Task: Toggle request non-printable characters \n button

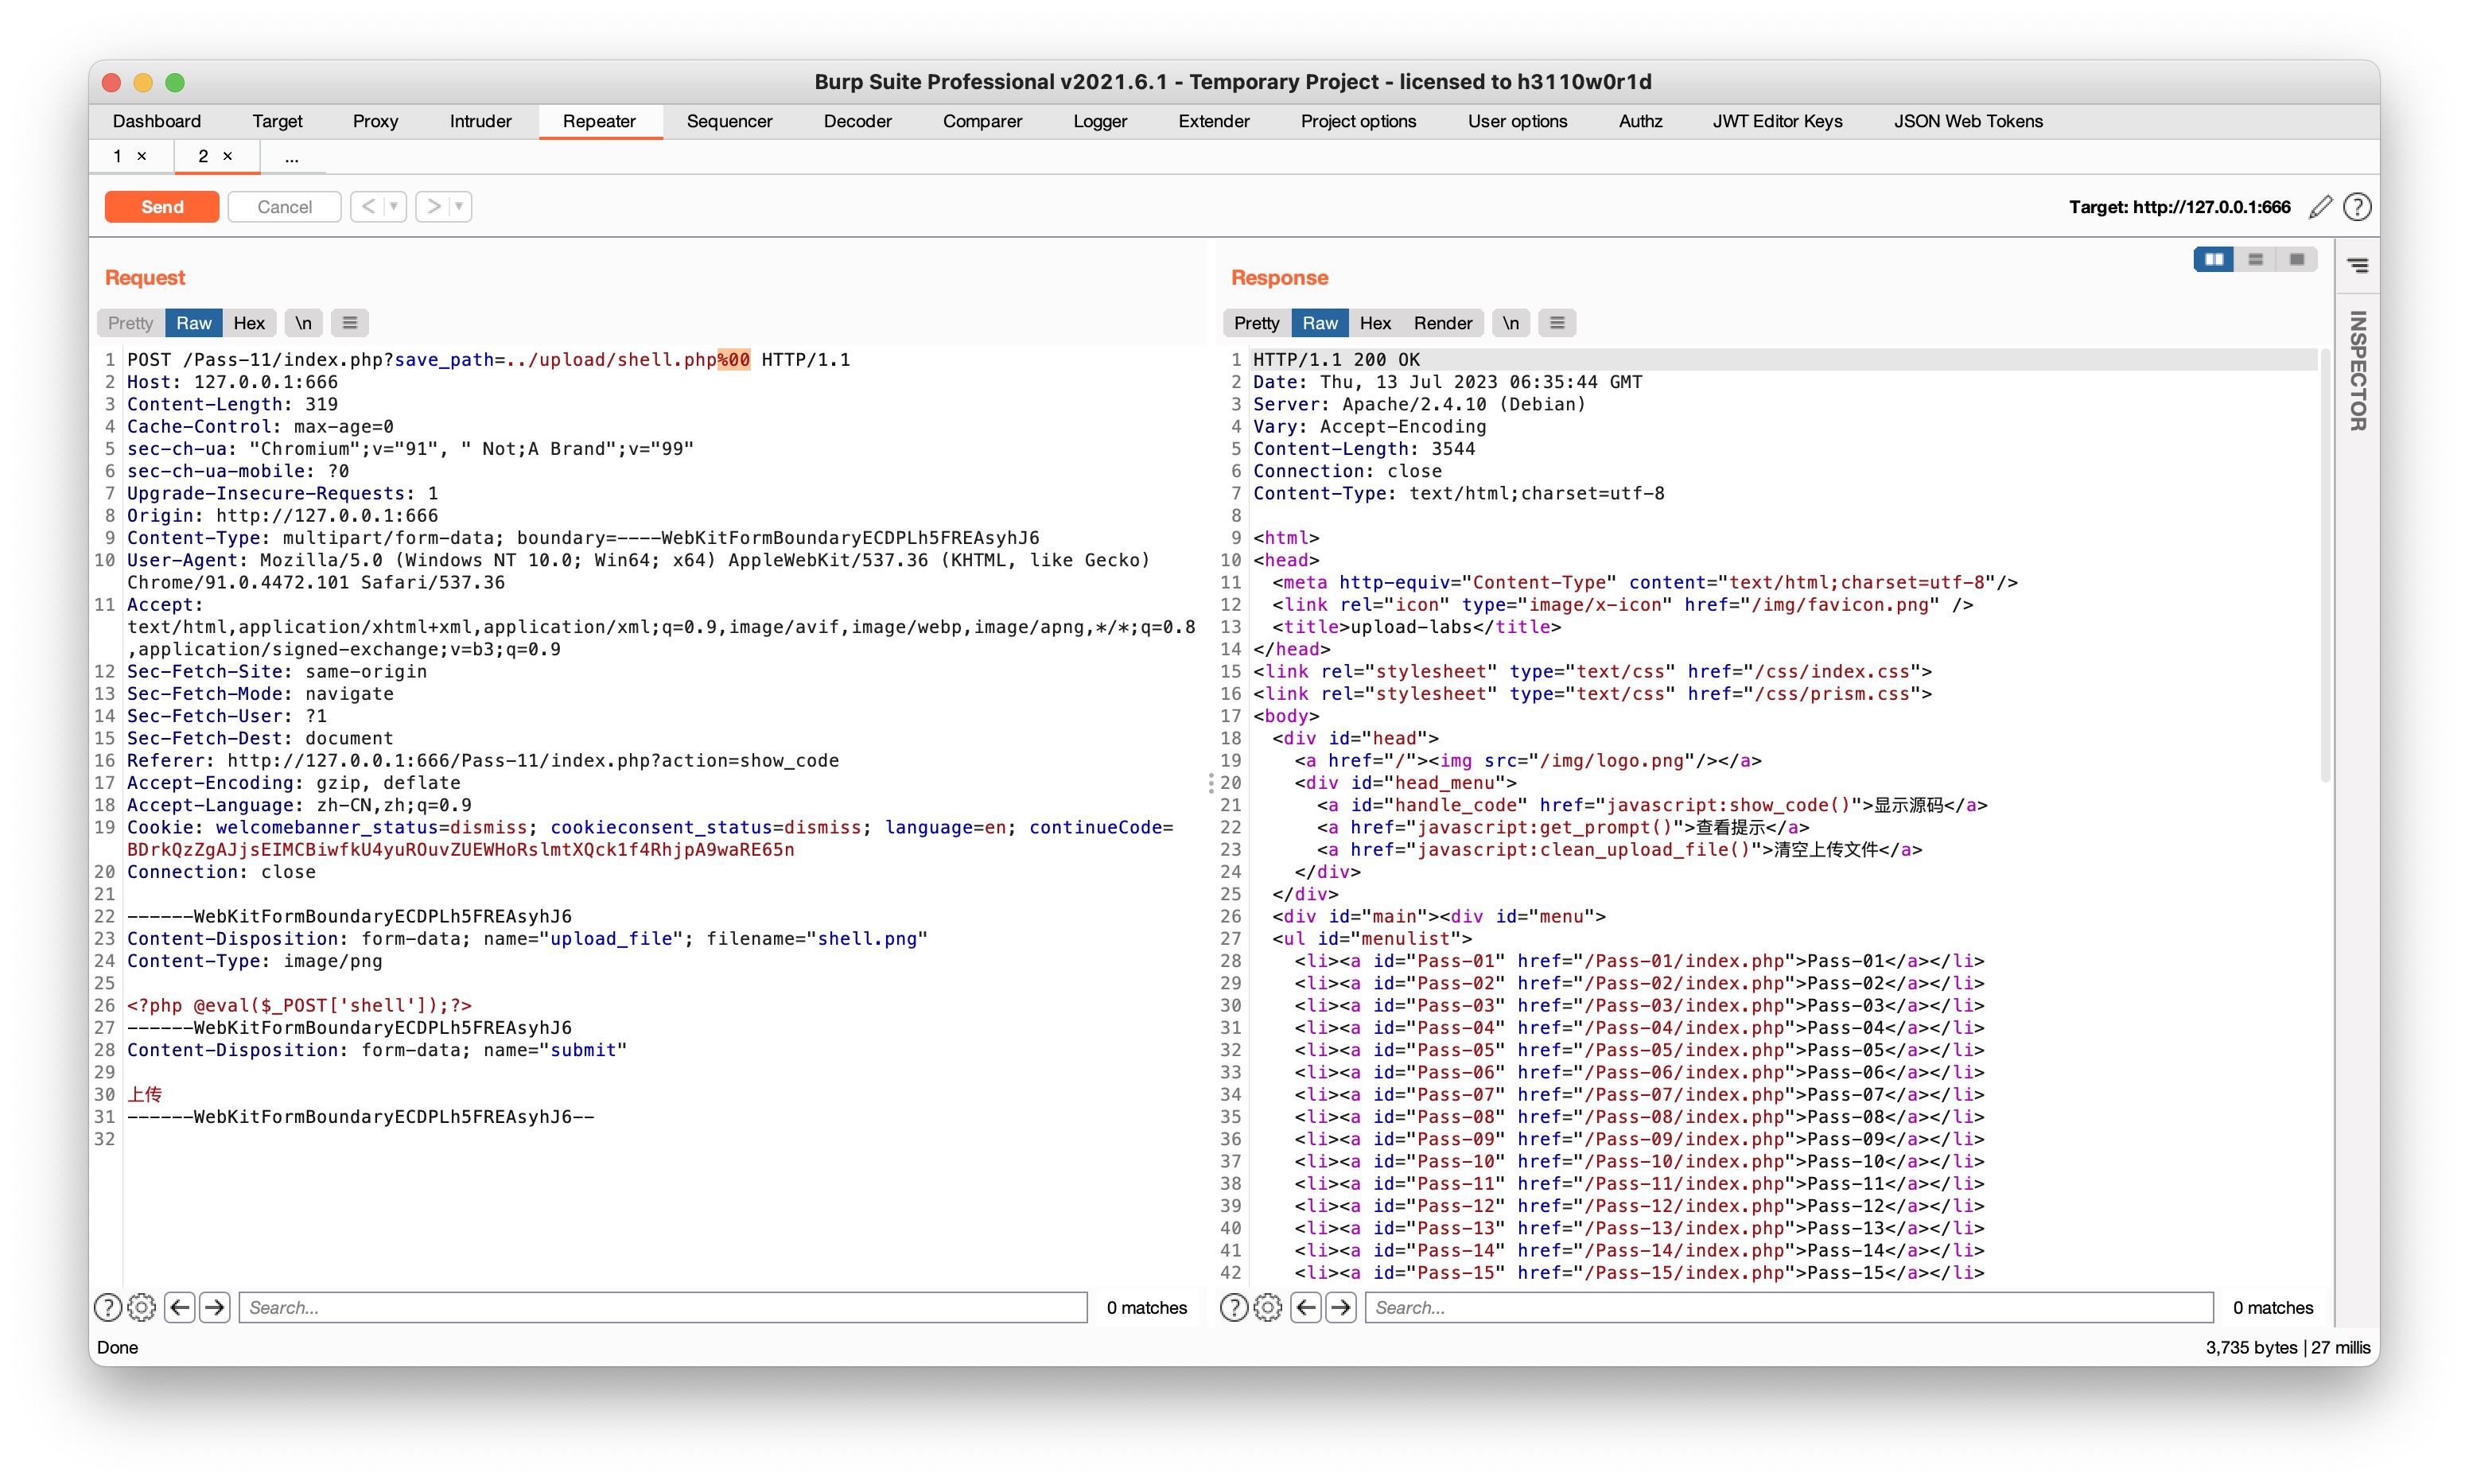Action: click(303, 323)
